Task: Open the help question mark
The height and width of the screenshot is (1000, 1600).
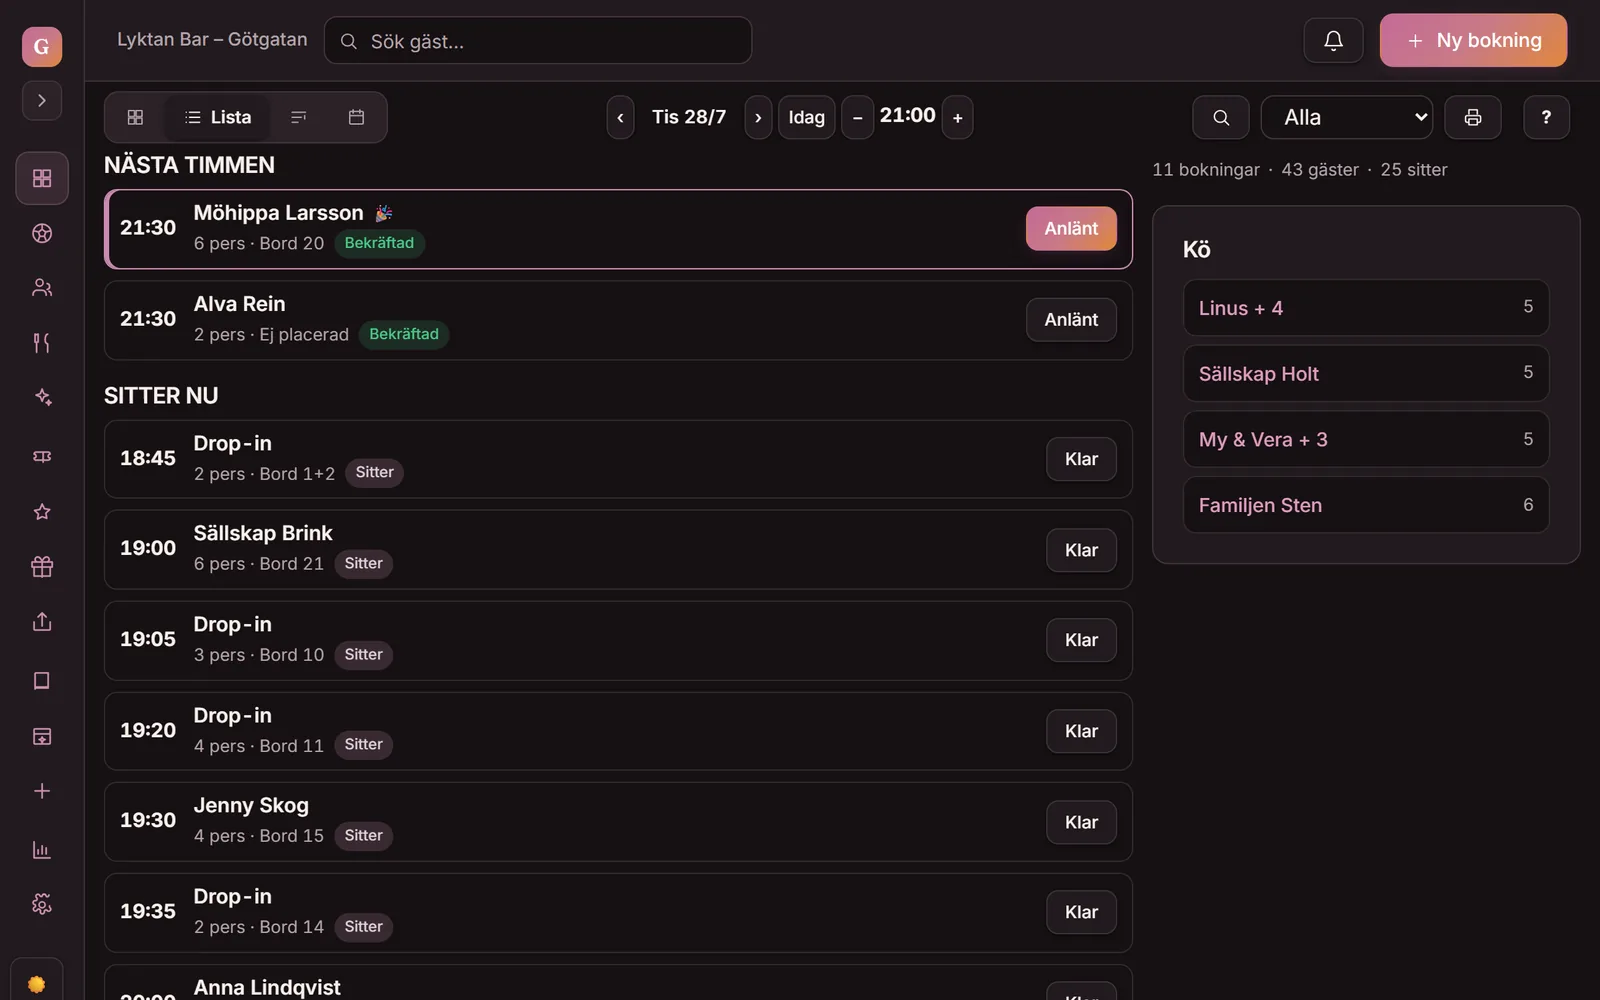Action: pos(1546,118)
